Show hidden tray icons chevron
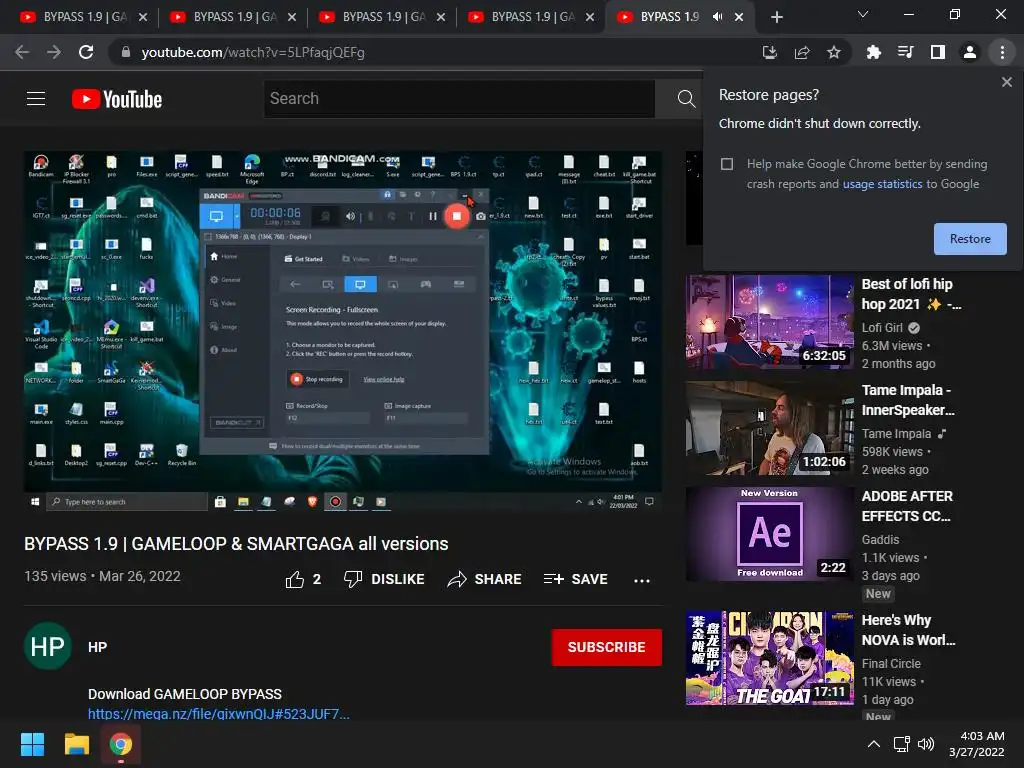This screenshot has width=1024, height=768. tap(873, 744)
